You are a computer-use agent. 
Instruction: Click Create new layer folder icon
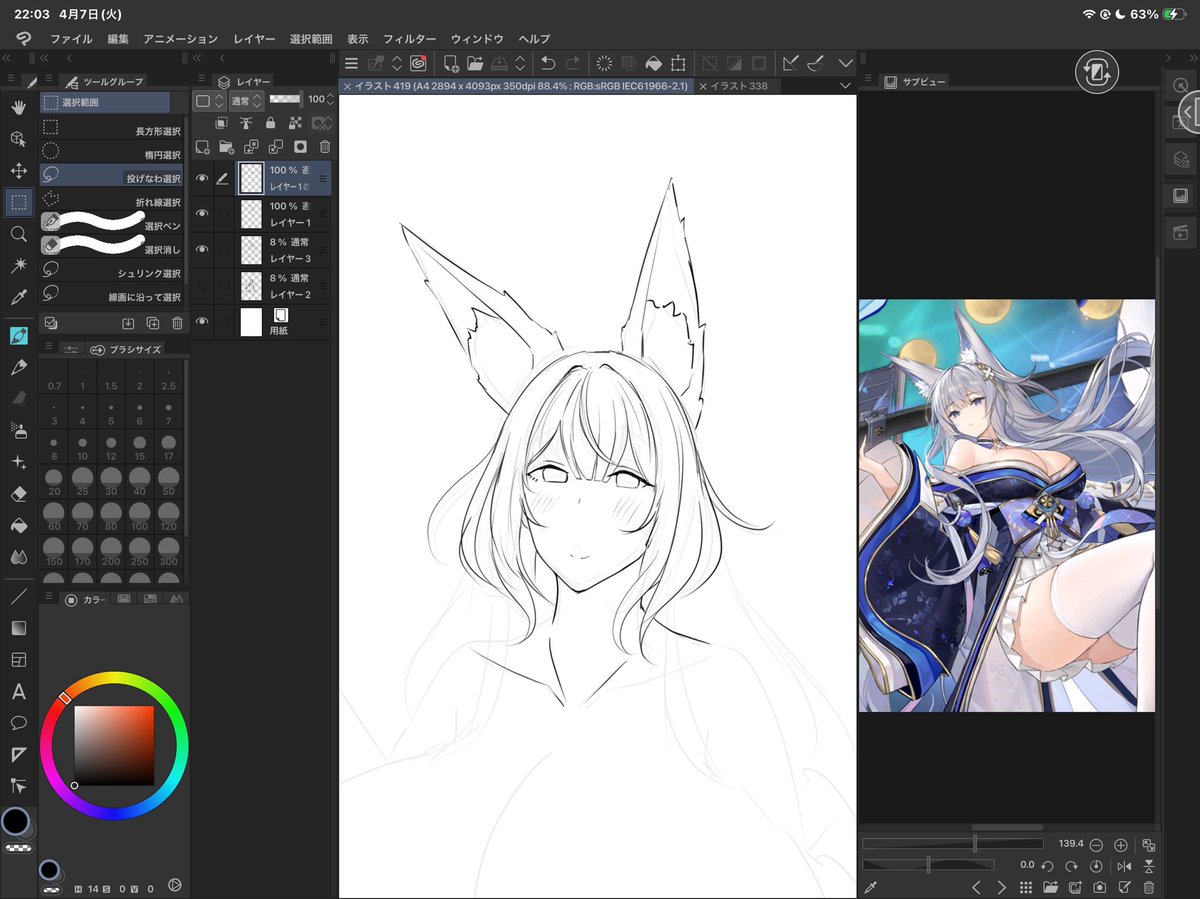(x=227, y=146)
